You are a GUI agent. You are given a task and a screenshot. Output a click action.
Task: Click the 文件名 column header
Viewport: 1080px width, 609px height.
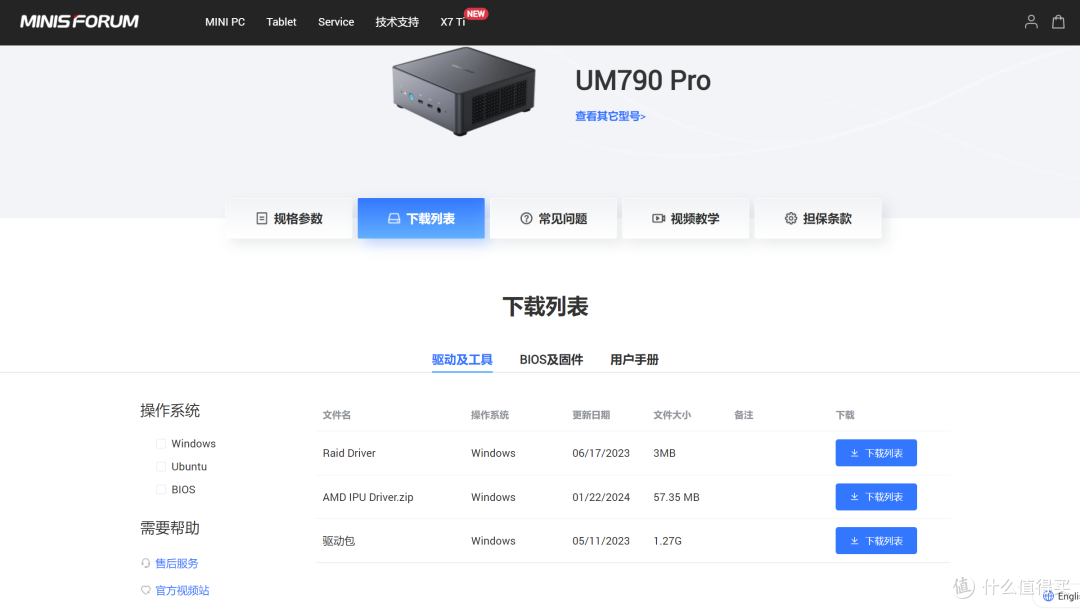click(x=337, y=415)
